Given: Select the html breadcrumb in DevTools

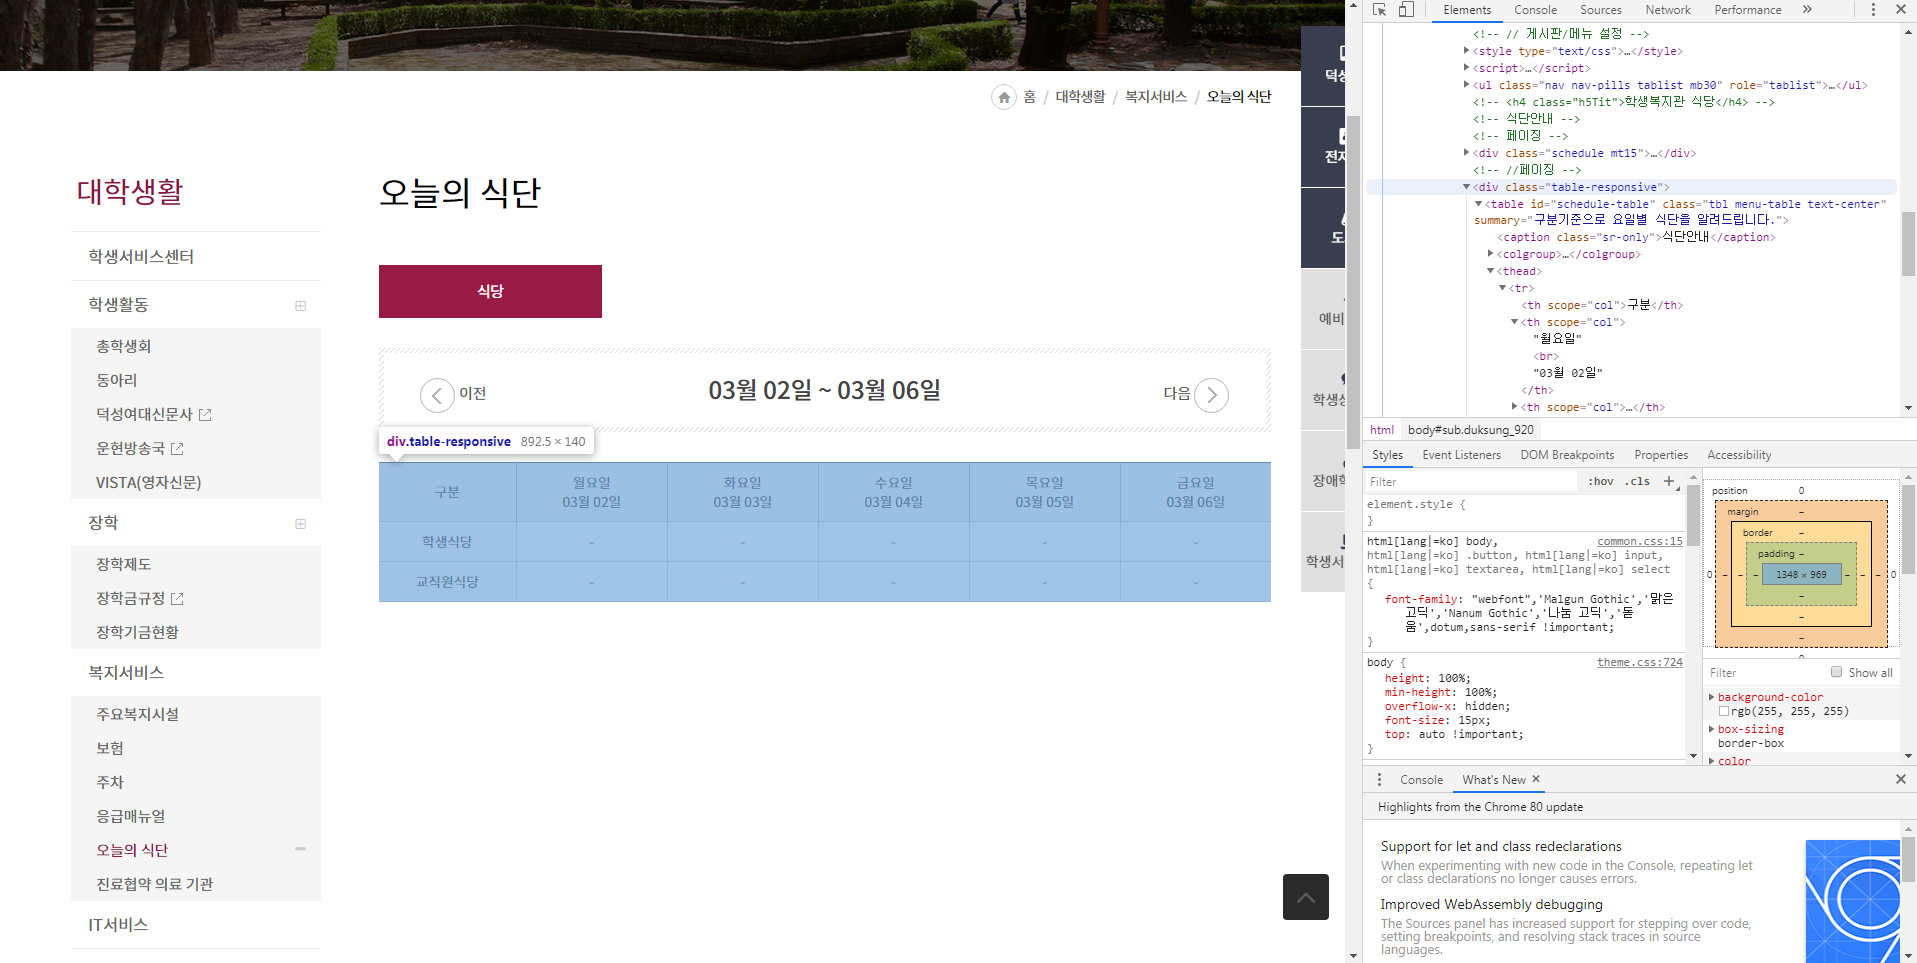Looking at the screenshot, I should 1382,430.
